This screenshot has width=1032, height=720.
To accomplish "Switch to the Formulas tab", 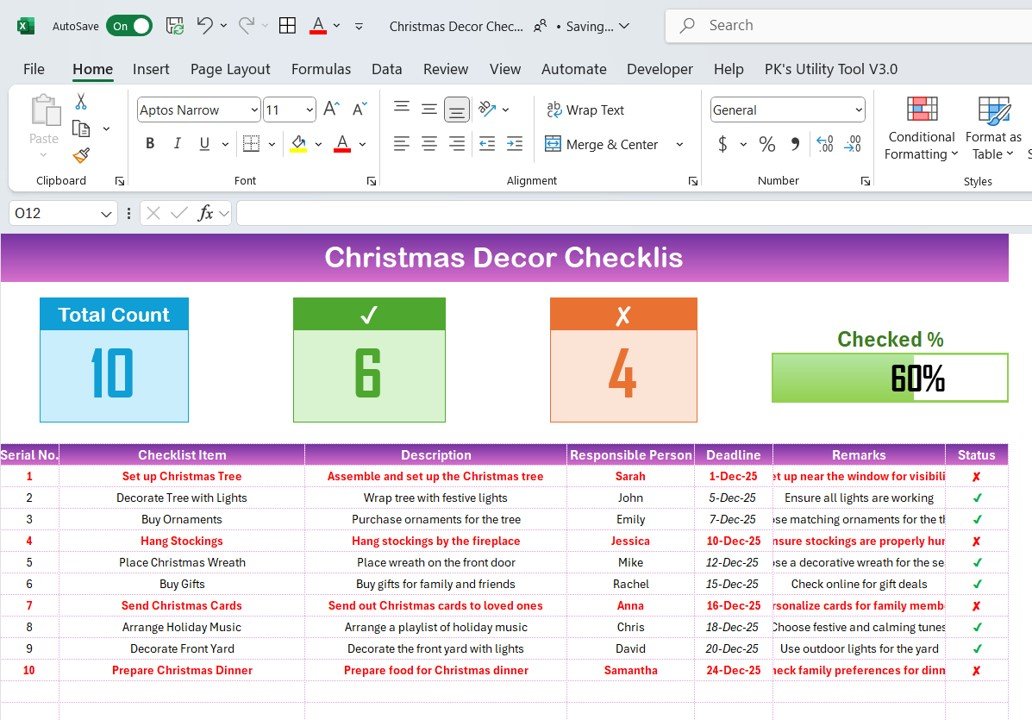I will point(321,69).
